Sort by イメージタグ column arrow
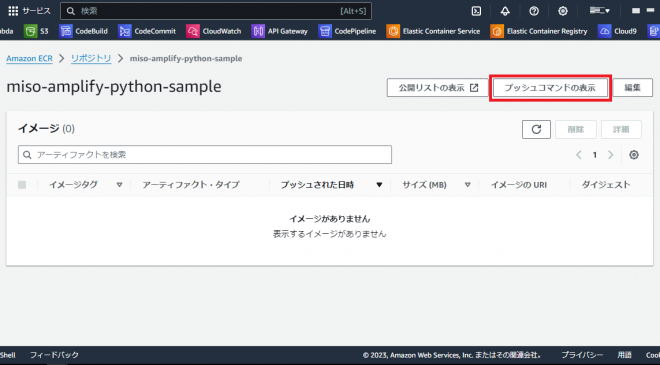Viewport: 660px width, 365px height. pos(120,185)
